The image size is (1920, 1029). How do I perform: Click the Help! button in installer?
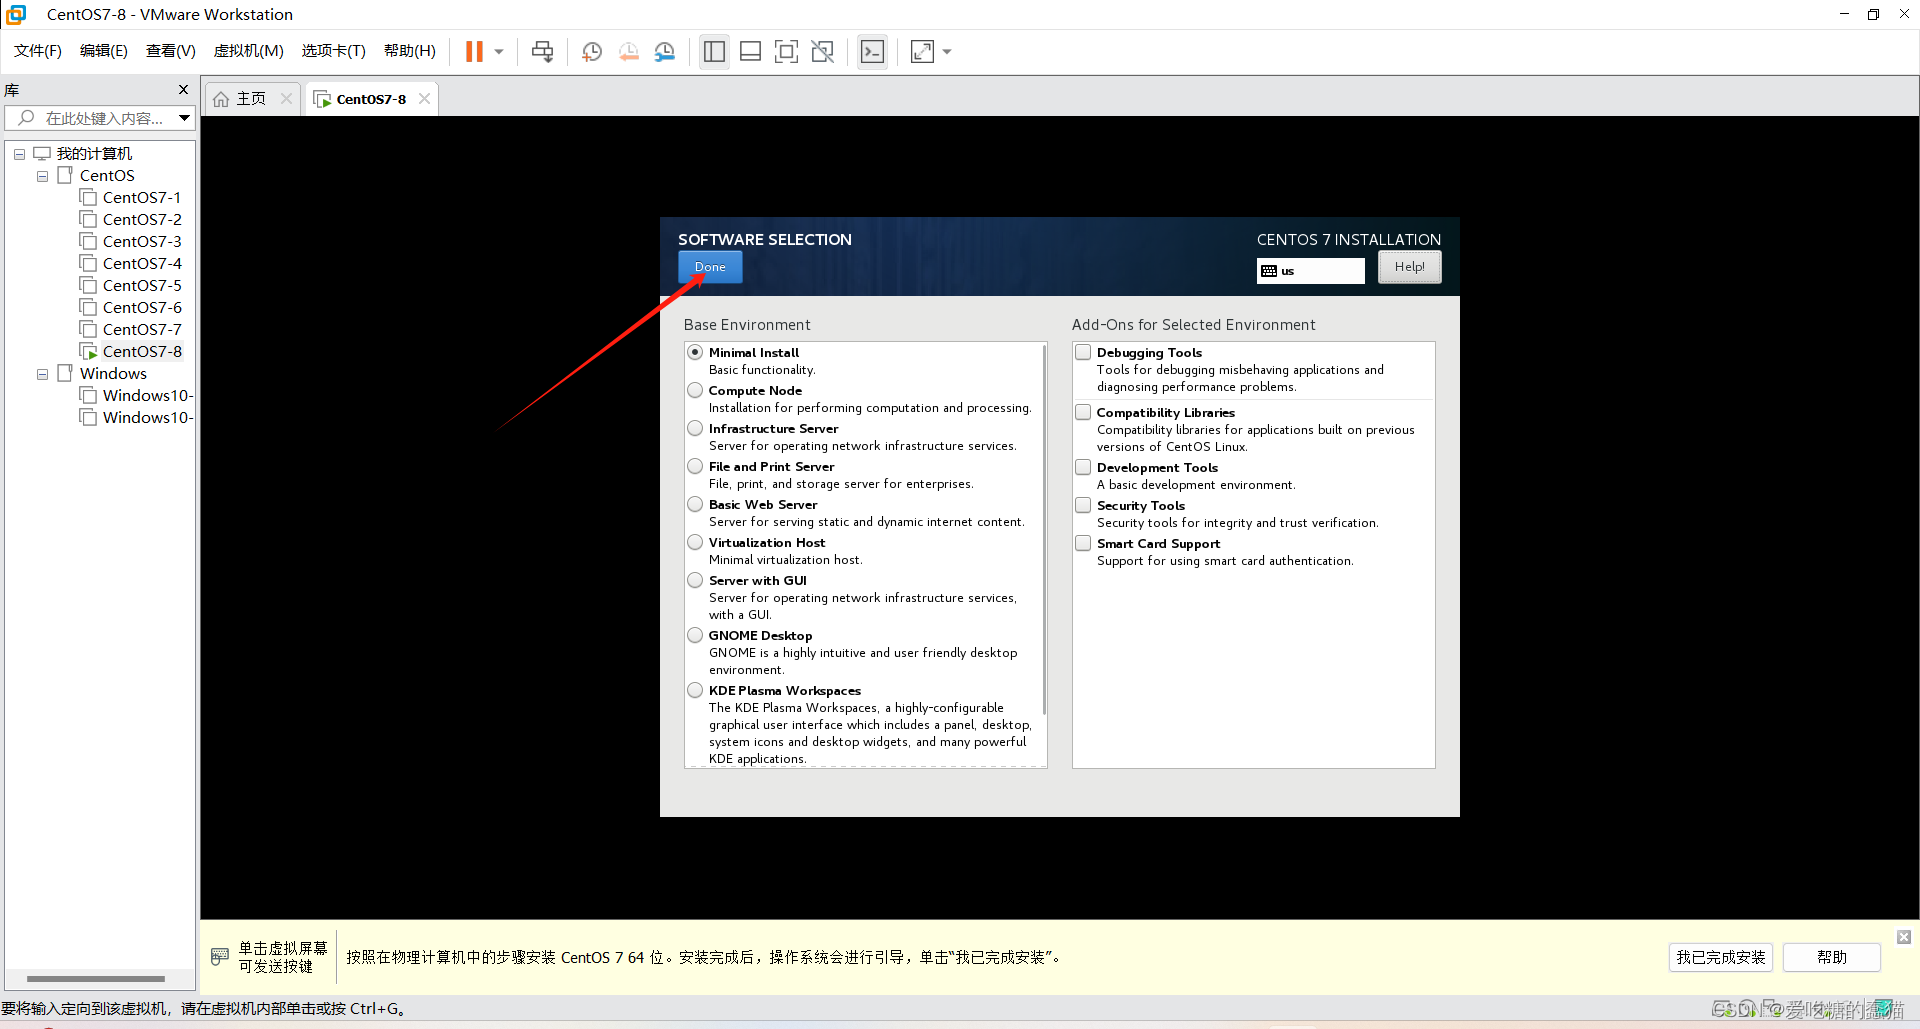click(1409, 267)
